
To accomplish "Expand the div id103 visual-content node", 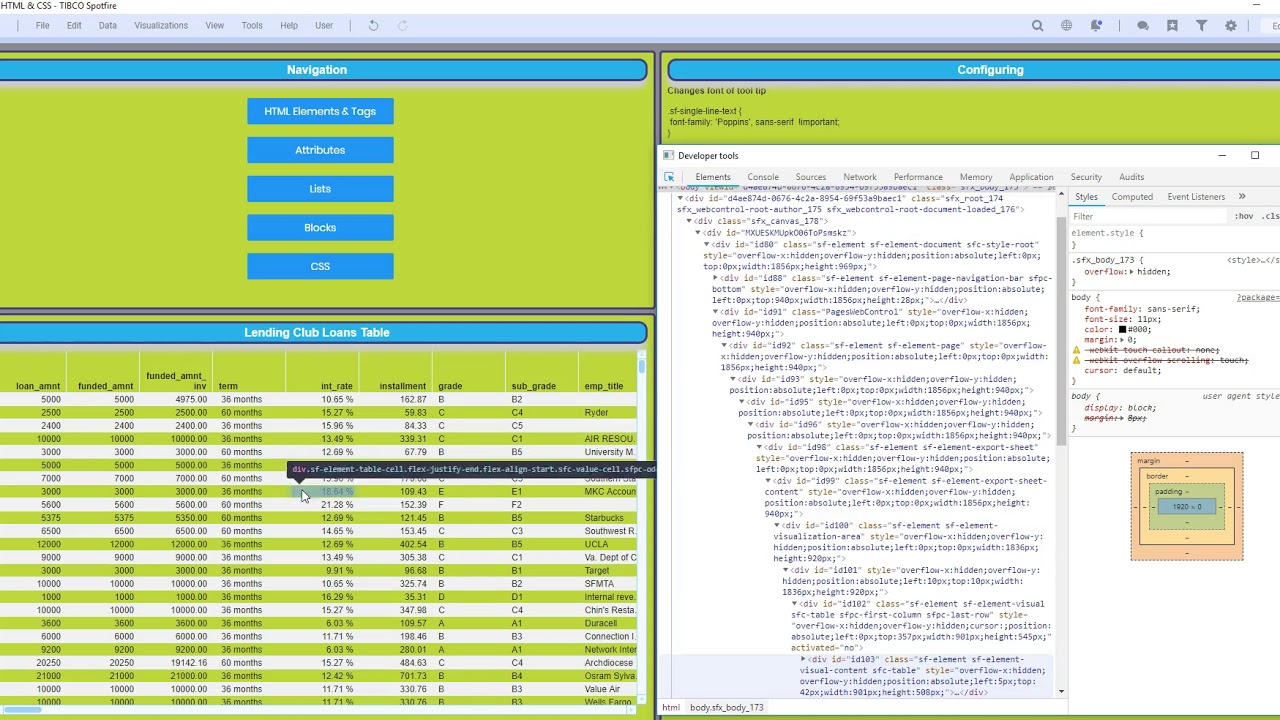I will coord(804,660).
